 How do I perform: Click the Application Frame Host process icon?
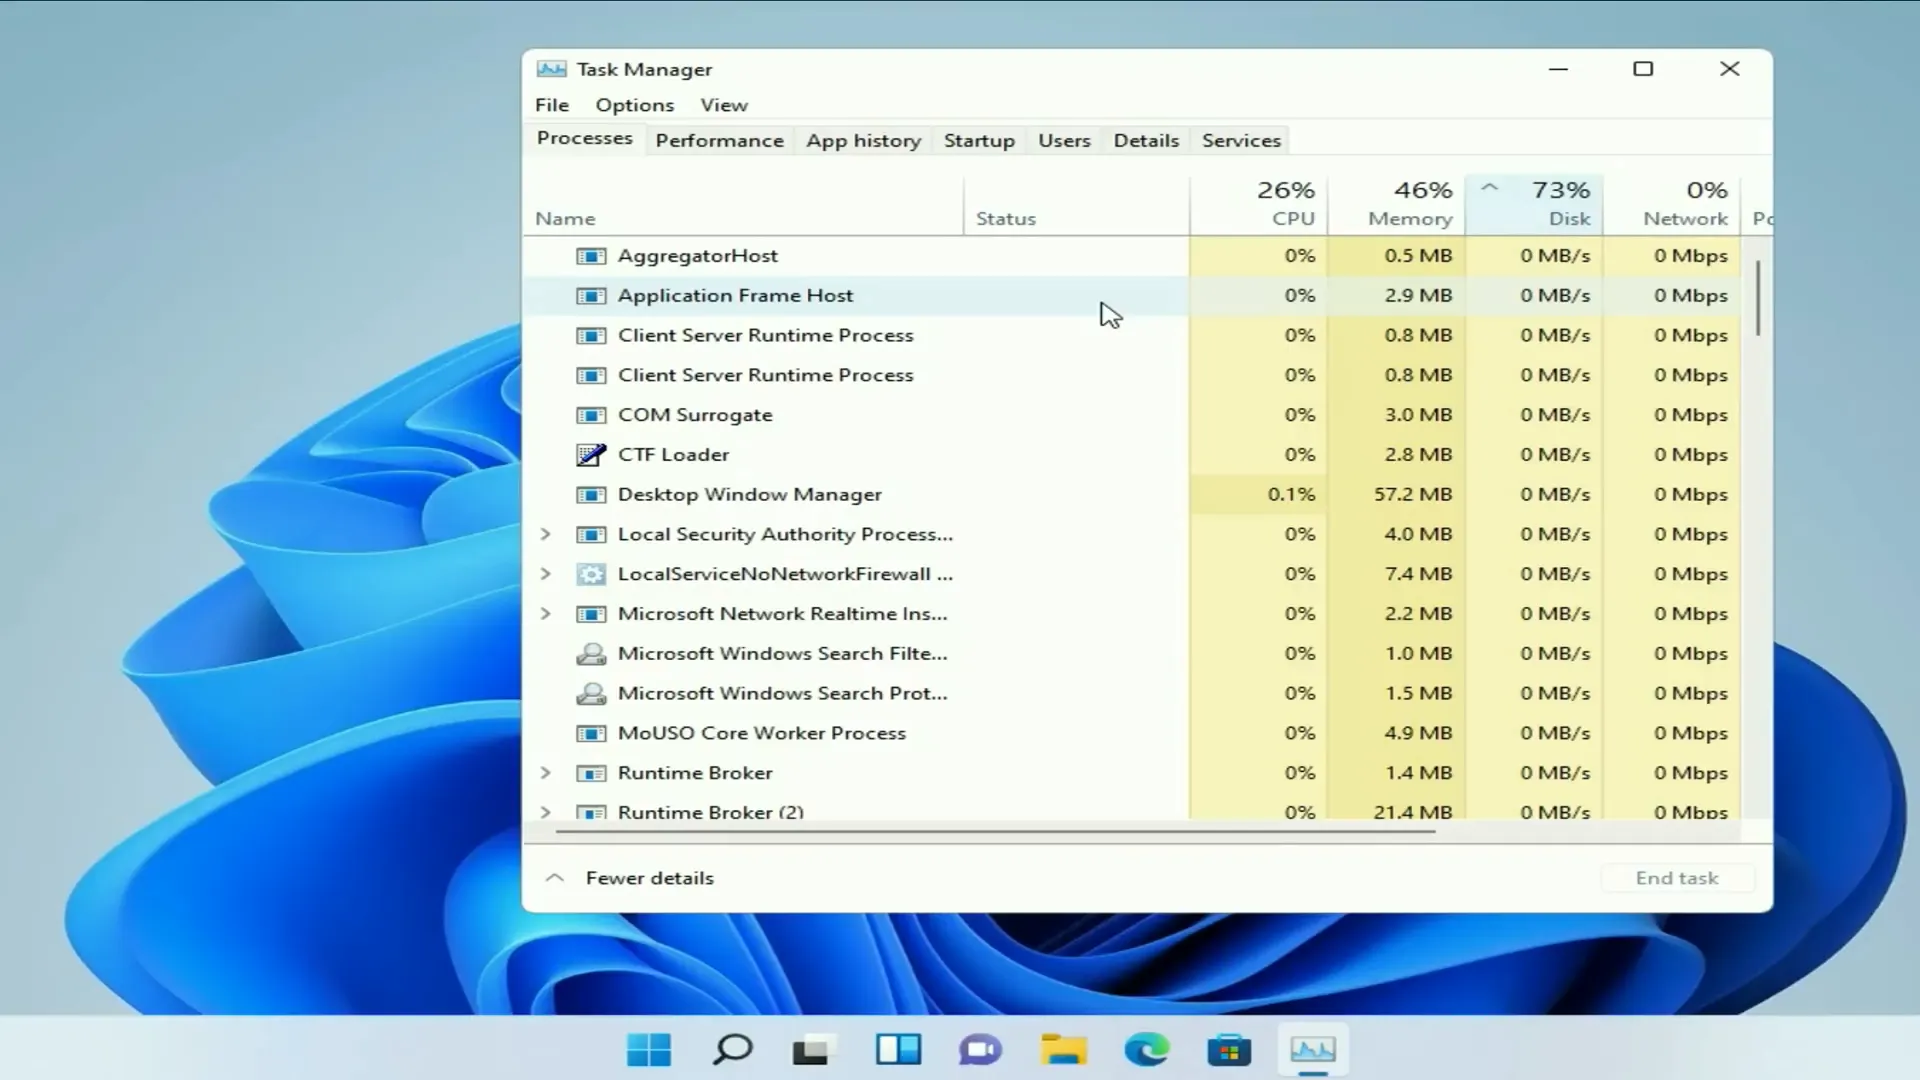[591, 296]
